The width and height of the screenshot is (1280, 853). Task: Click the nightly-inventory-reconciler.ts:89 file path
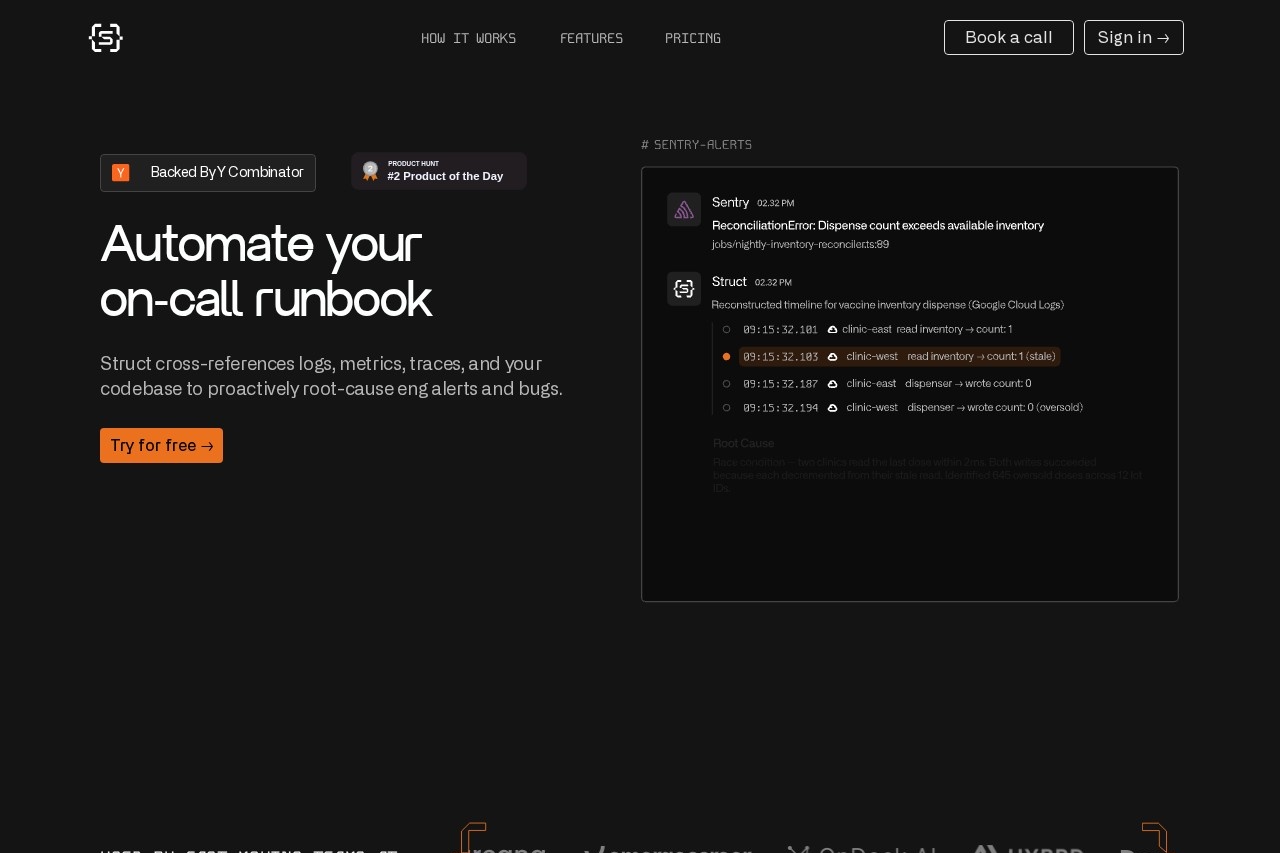pos(800,244)
